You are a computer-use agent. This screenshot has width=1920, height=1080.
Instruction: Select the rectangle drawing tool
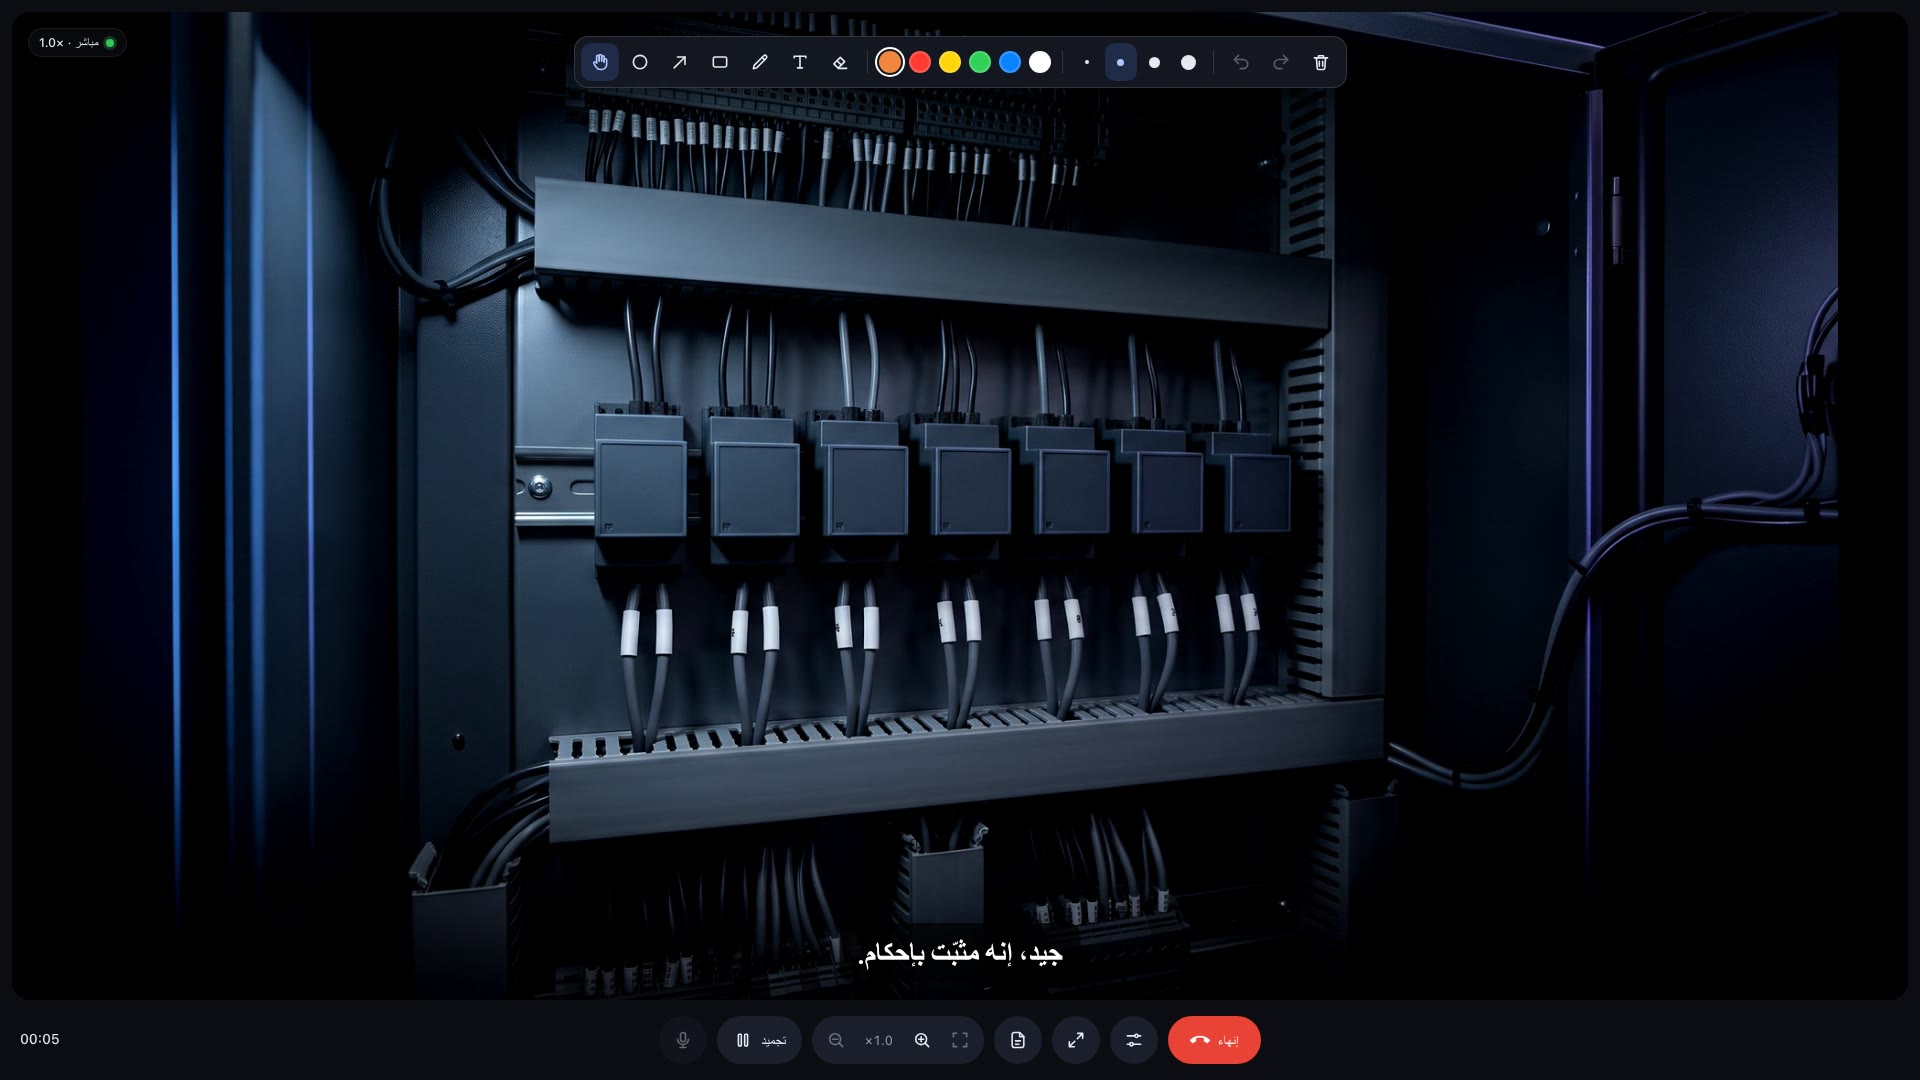coord(720,62)
